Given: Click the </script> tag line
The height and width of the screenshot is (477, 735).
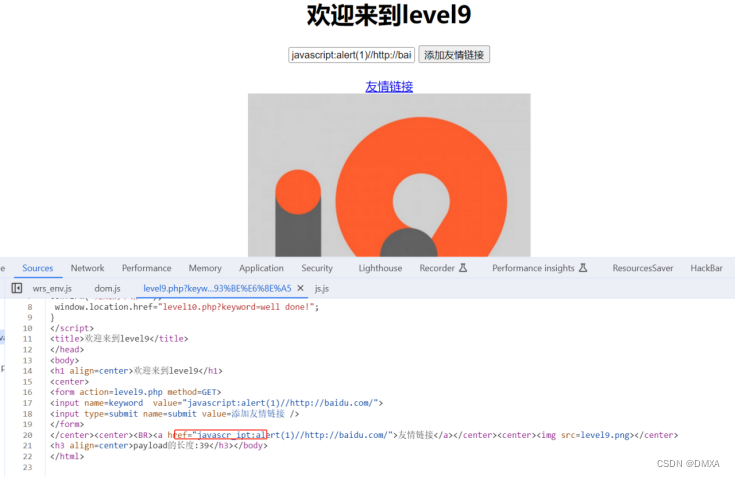Looking at the screenshot, I should pos(72,328).
